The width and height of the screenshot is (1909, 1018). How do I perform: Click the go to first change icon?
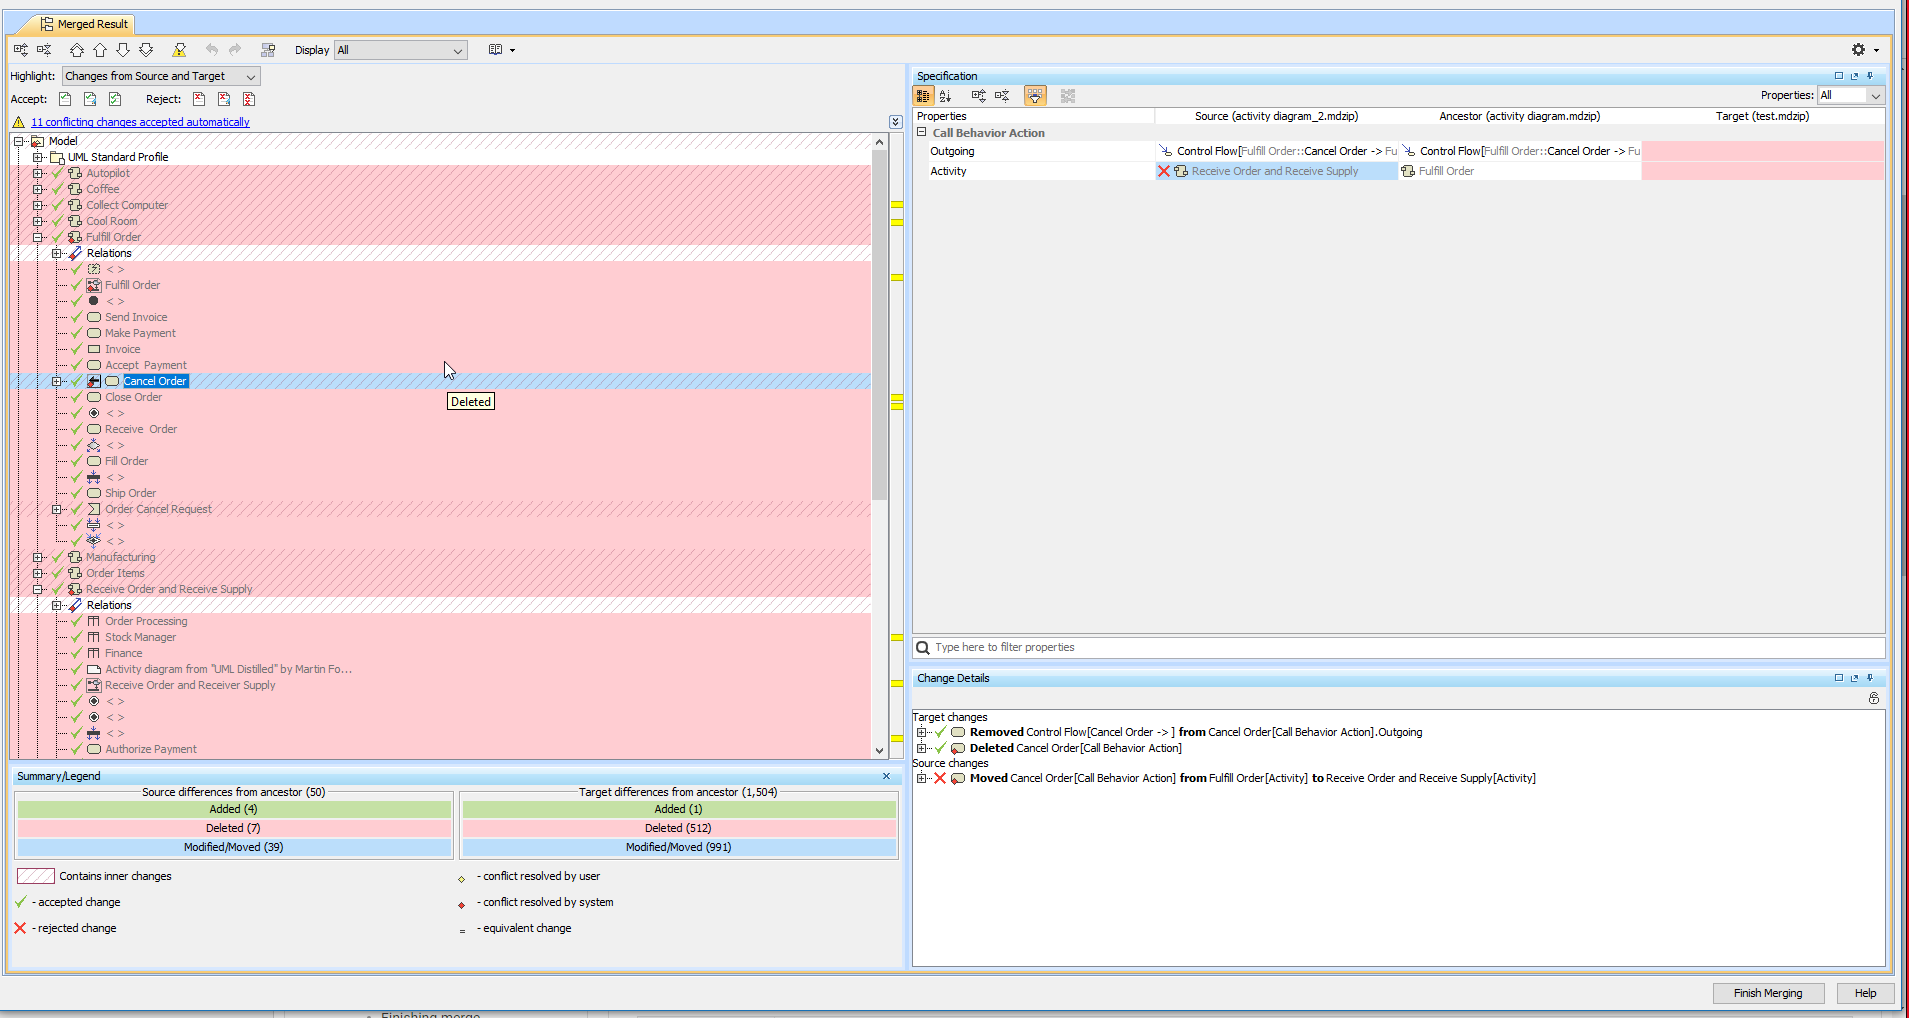click(x=77, y=50)
